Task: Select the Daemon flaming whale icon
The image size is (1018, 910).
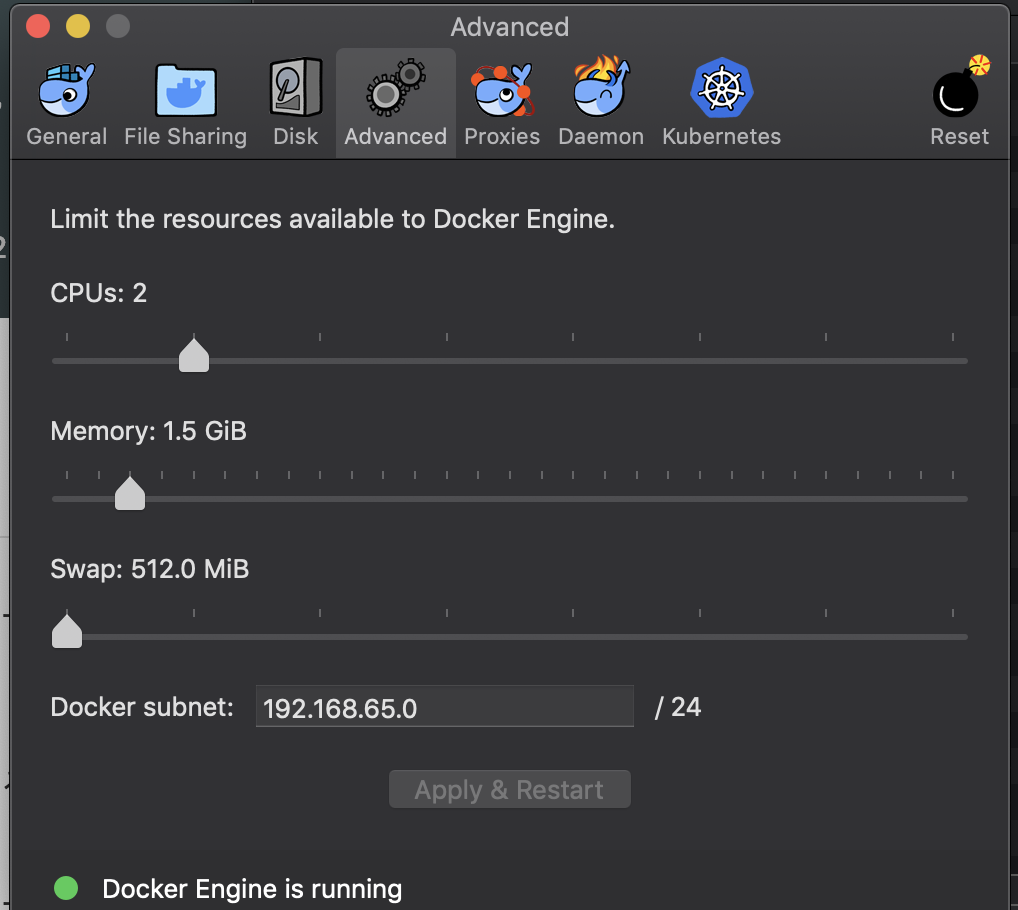Action: point(601,88)
